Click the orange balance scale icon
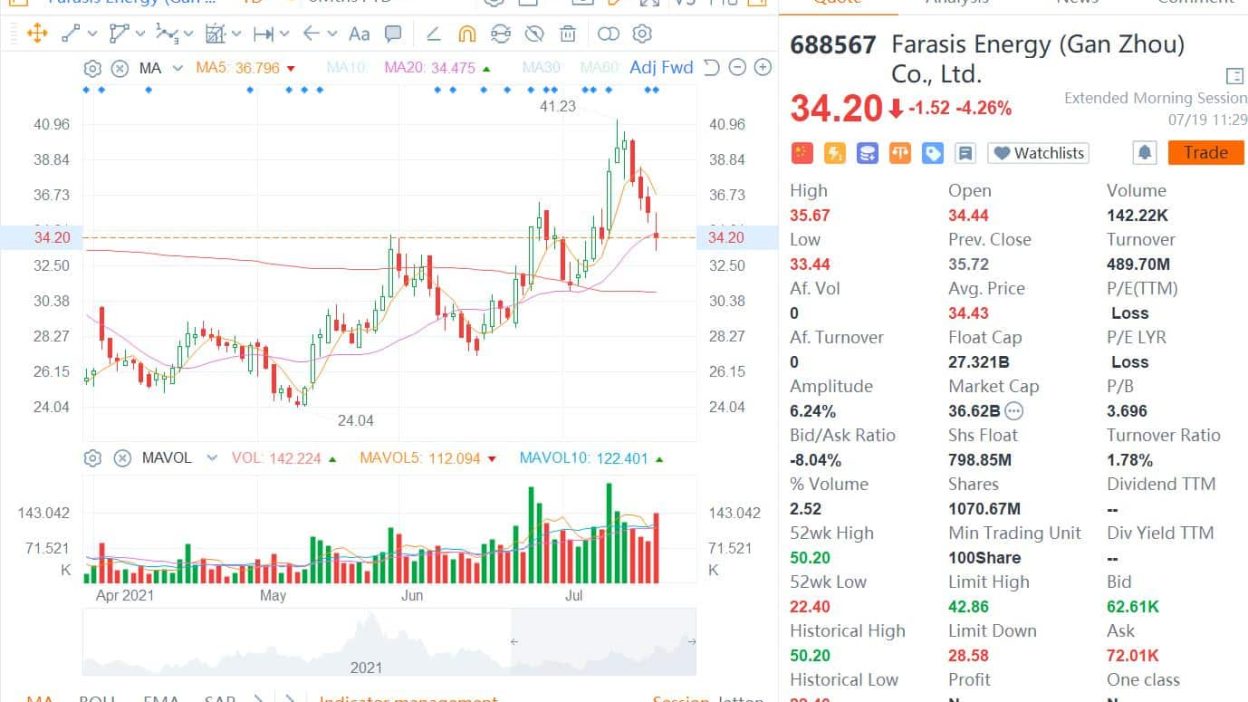 pyautogui.click(x=900, y=153)
